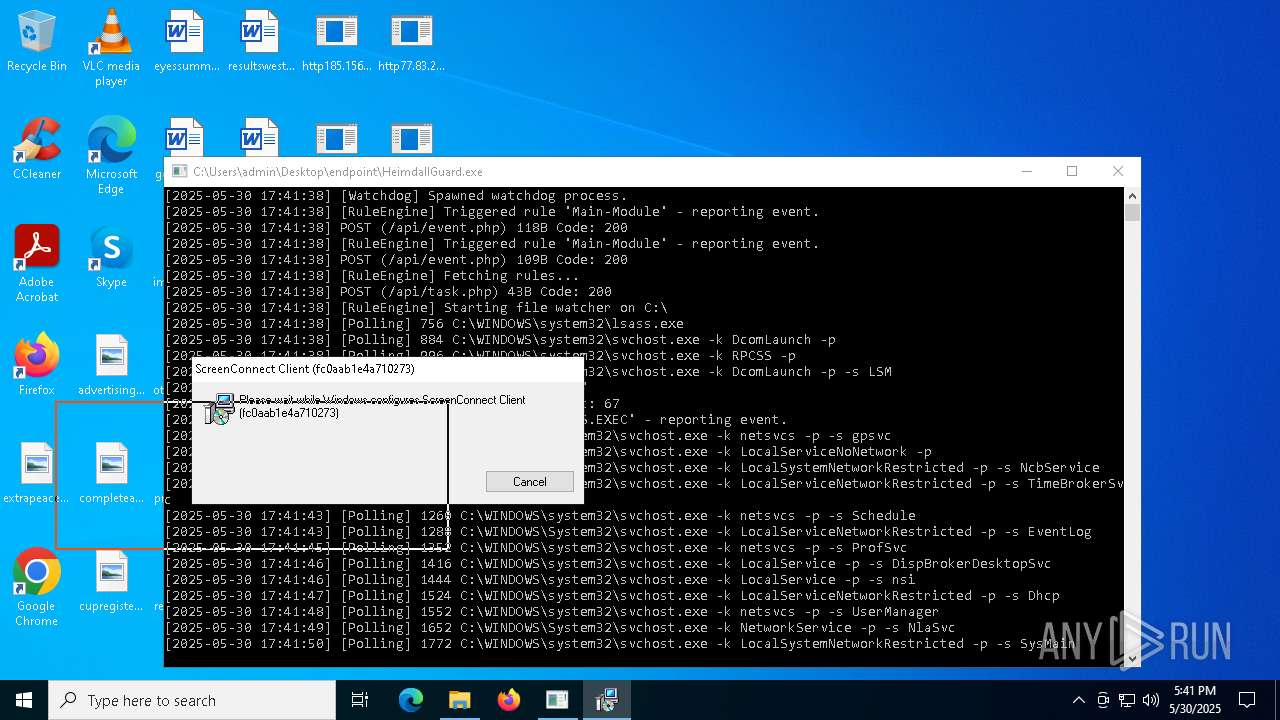Screen dimensions: 1280x720
Task: Click the taskbar search box
Action: tap(192, 700)
